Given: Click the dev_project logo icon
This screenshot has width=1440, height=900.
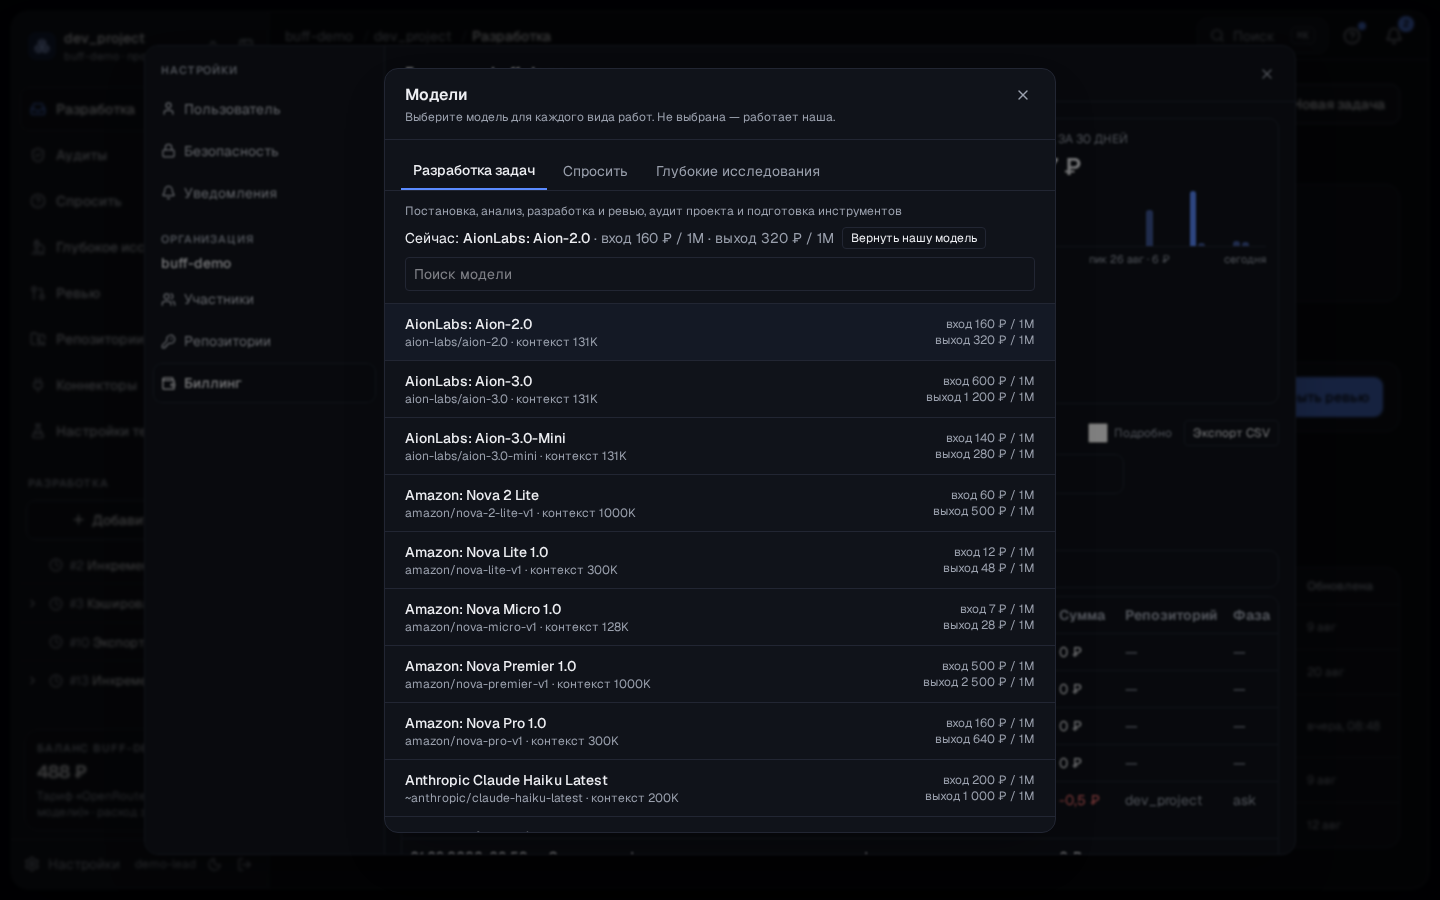Looking at the screenshot, I should [42, 46].
